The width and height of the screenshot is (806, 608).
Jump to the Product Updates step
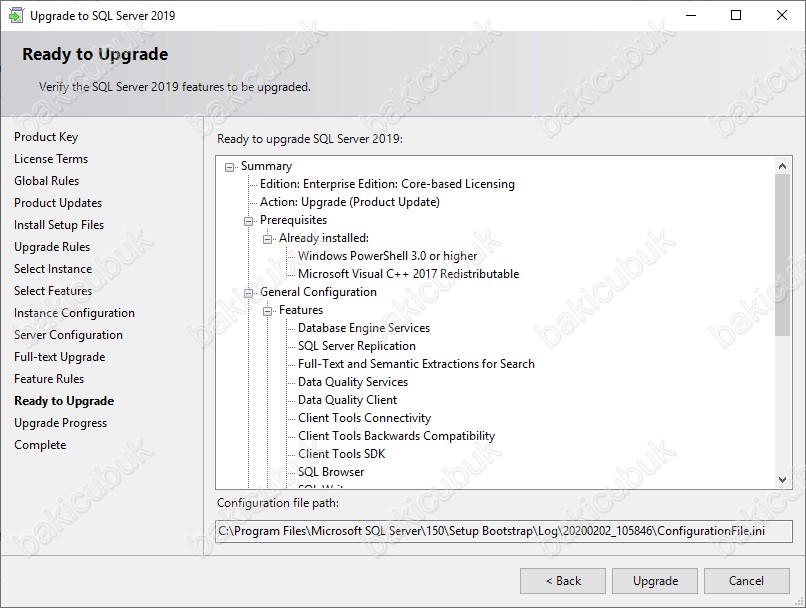pos(58,203)
